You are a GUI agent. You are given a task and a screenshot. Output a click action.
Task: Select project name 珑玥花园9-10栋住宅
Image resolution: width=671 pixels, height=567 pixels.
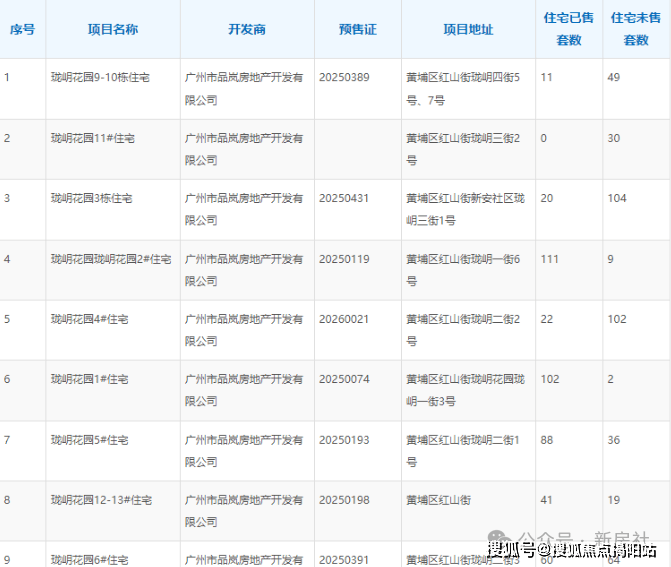pyautogui.click(x=100, y=77)
